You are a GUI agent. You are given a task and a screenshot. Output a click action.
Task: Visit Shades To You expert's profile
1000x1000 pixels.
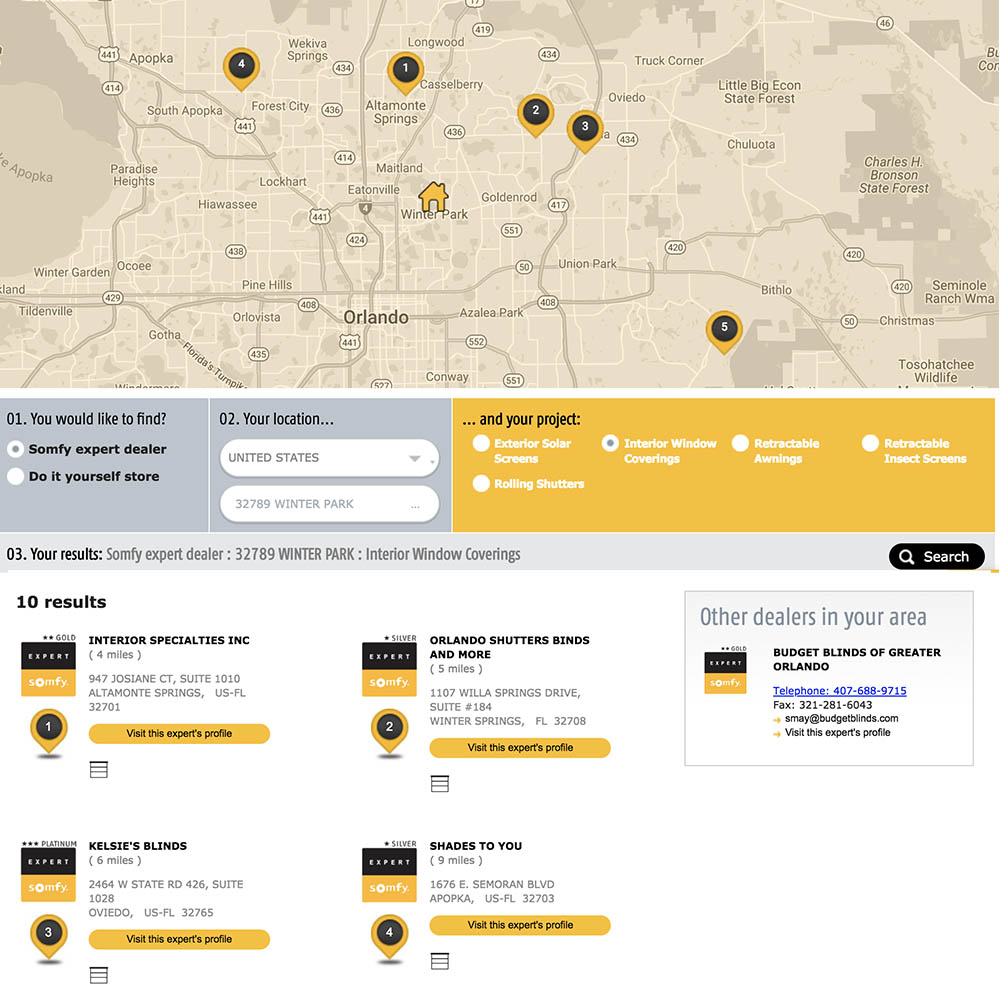point(520,925)
